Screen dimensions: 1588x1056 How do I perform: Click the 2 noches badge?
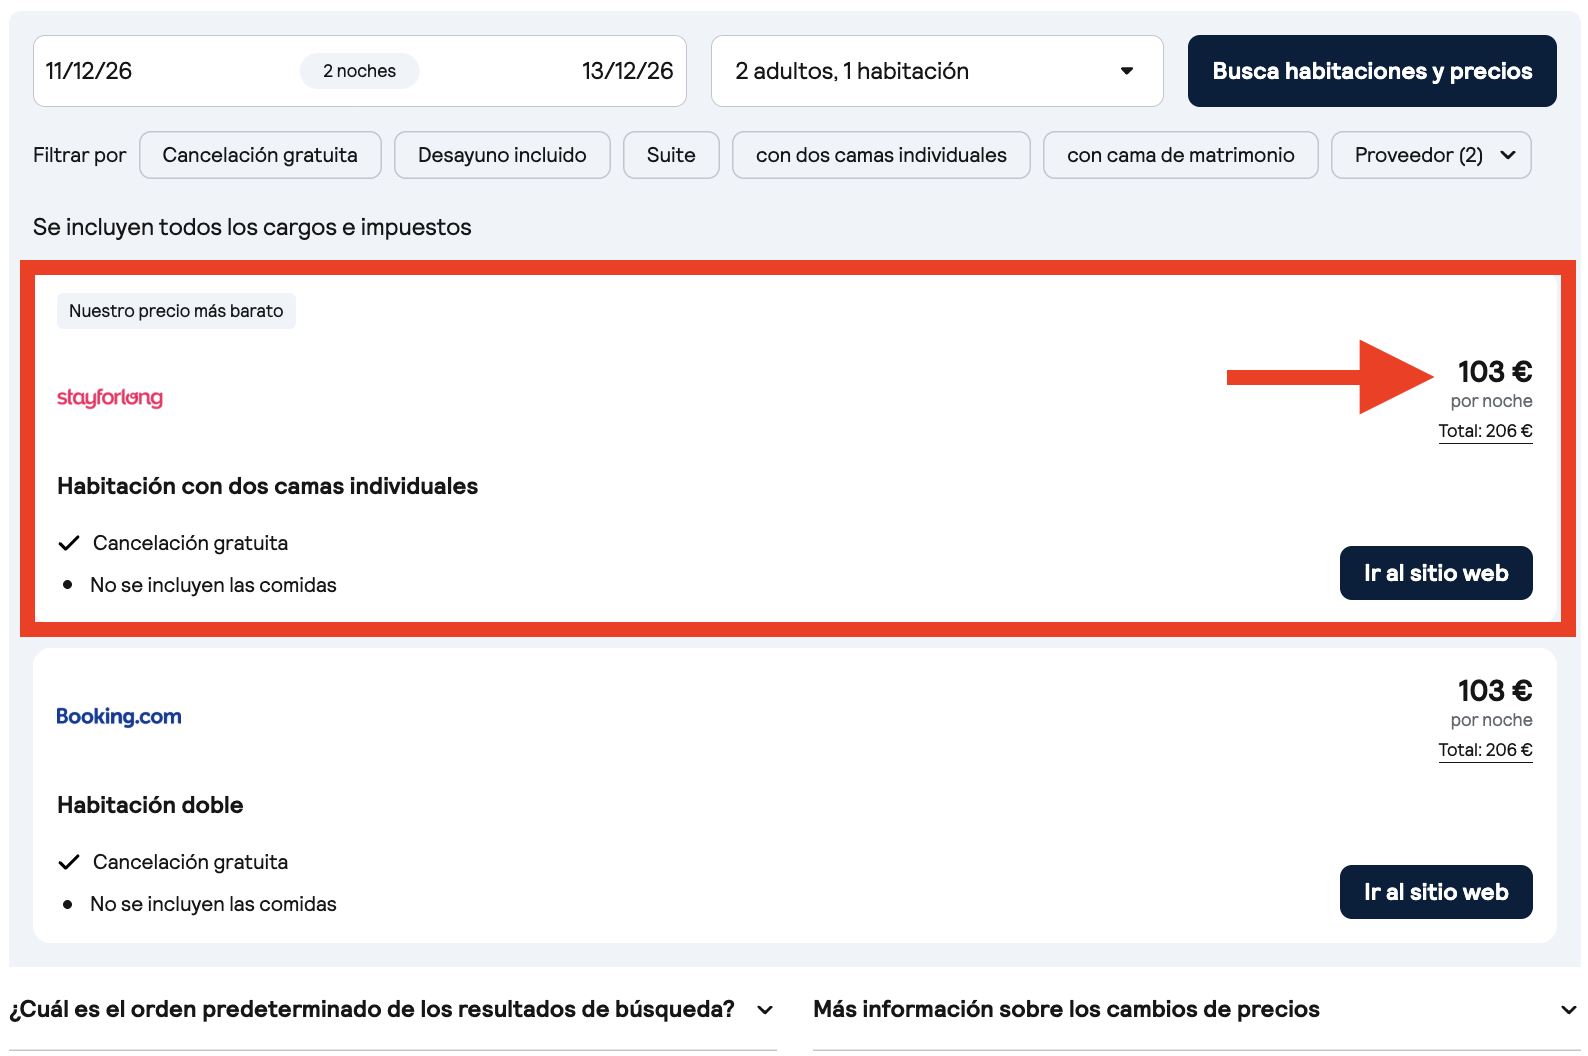coord(359,71)
